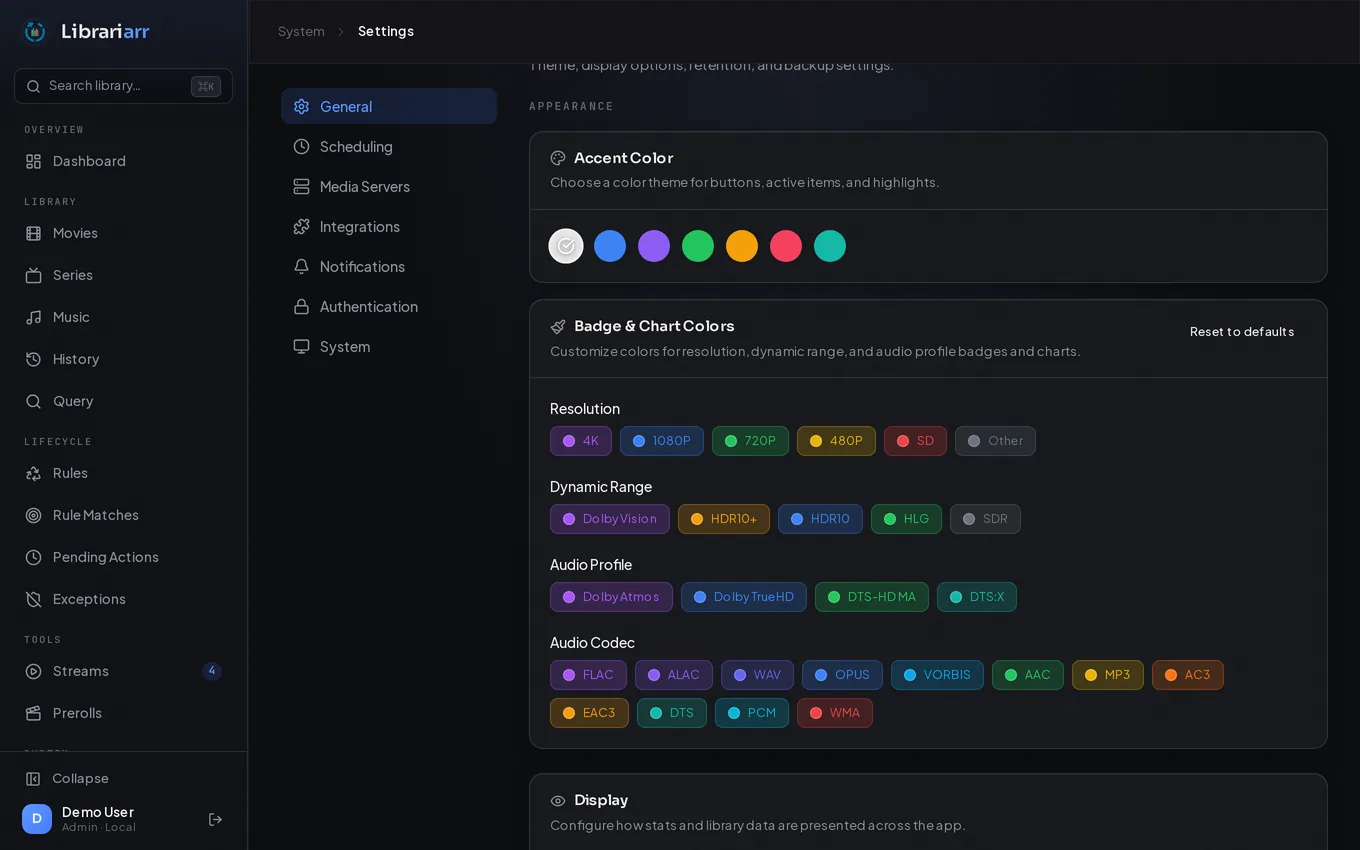Click the Collapse sidebar icon
The image size is (1360, 850).
[x=33, y=778]
